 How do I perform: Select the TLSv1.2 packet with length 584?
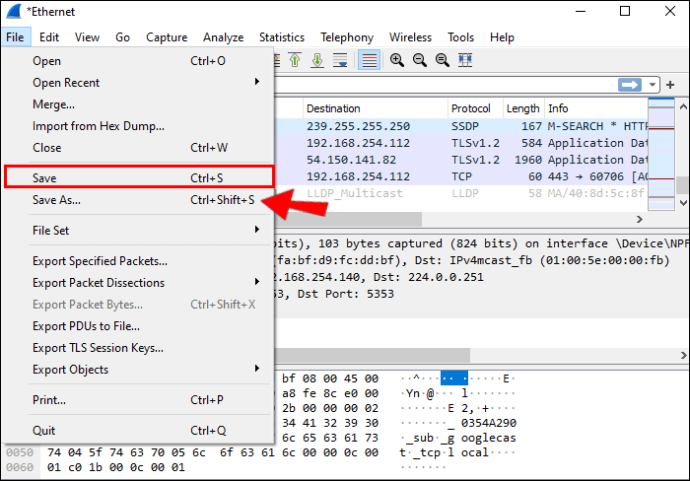coord(461,143)
